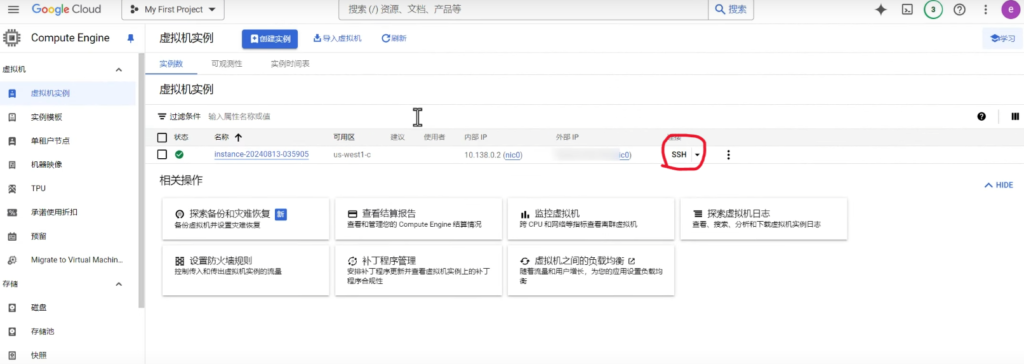Open the three-dot settings menu in header
Image resolution: width=1024 pixels, height=364 pixels.
click(985, 10)
